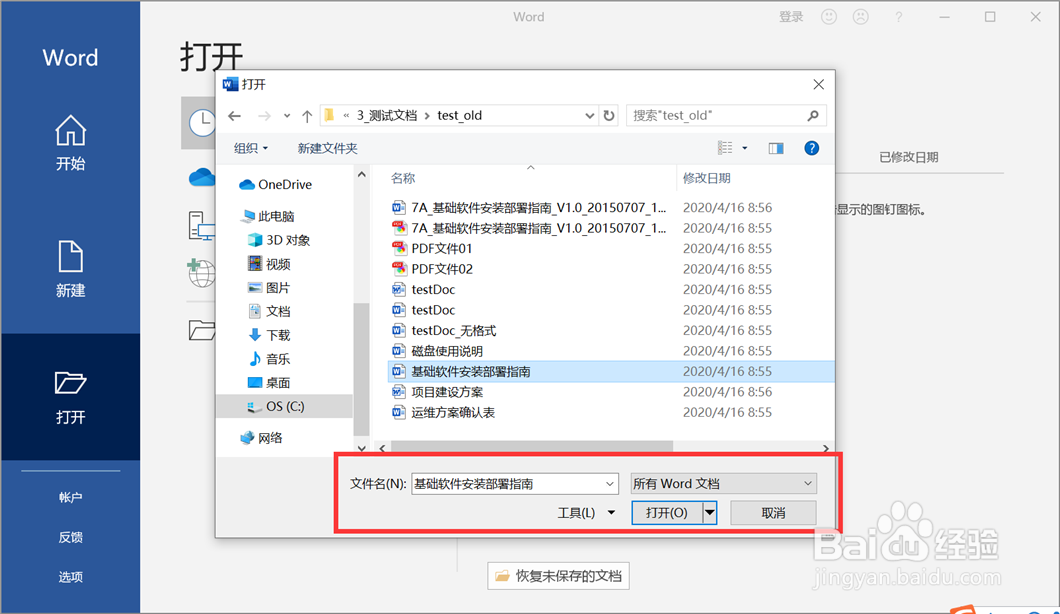Click the recent clock icon in Word window
Viewport: 1060px width, 614px height.
click(x=201, y=123)
